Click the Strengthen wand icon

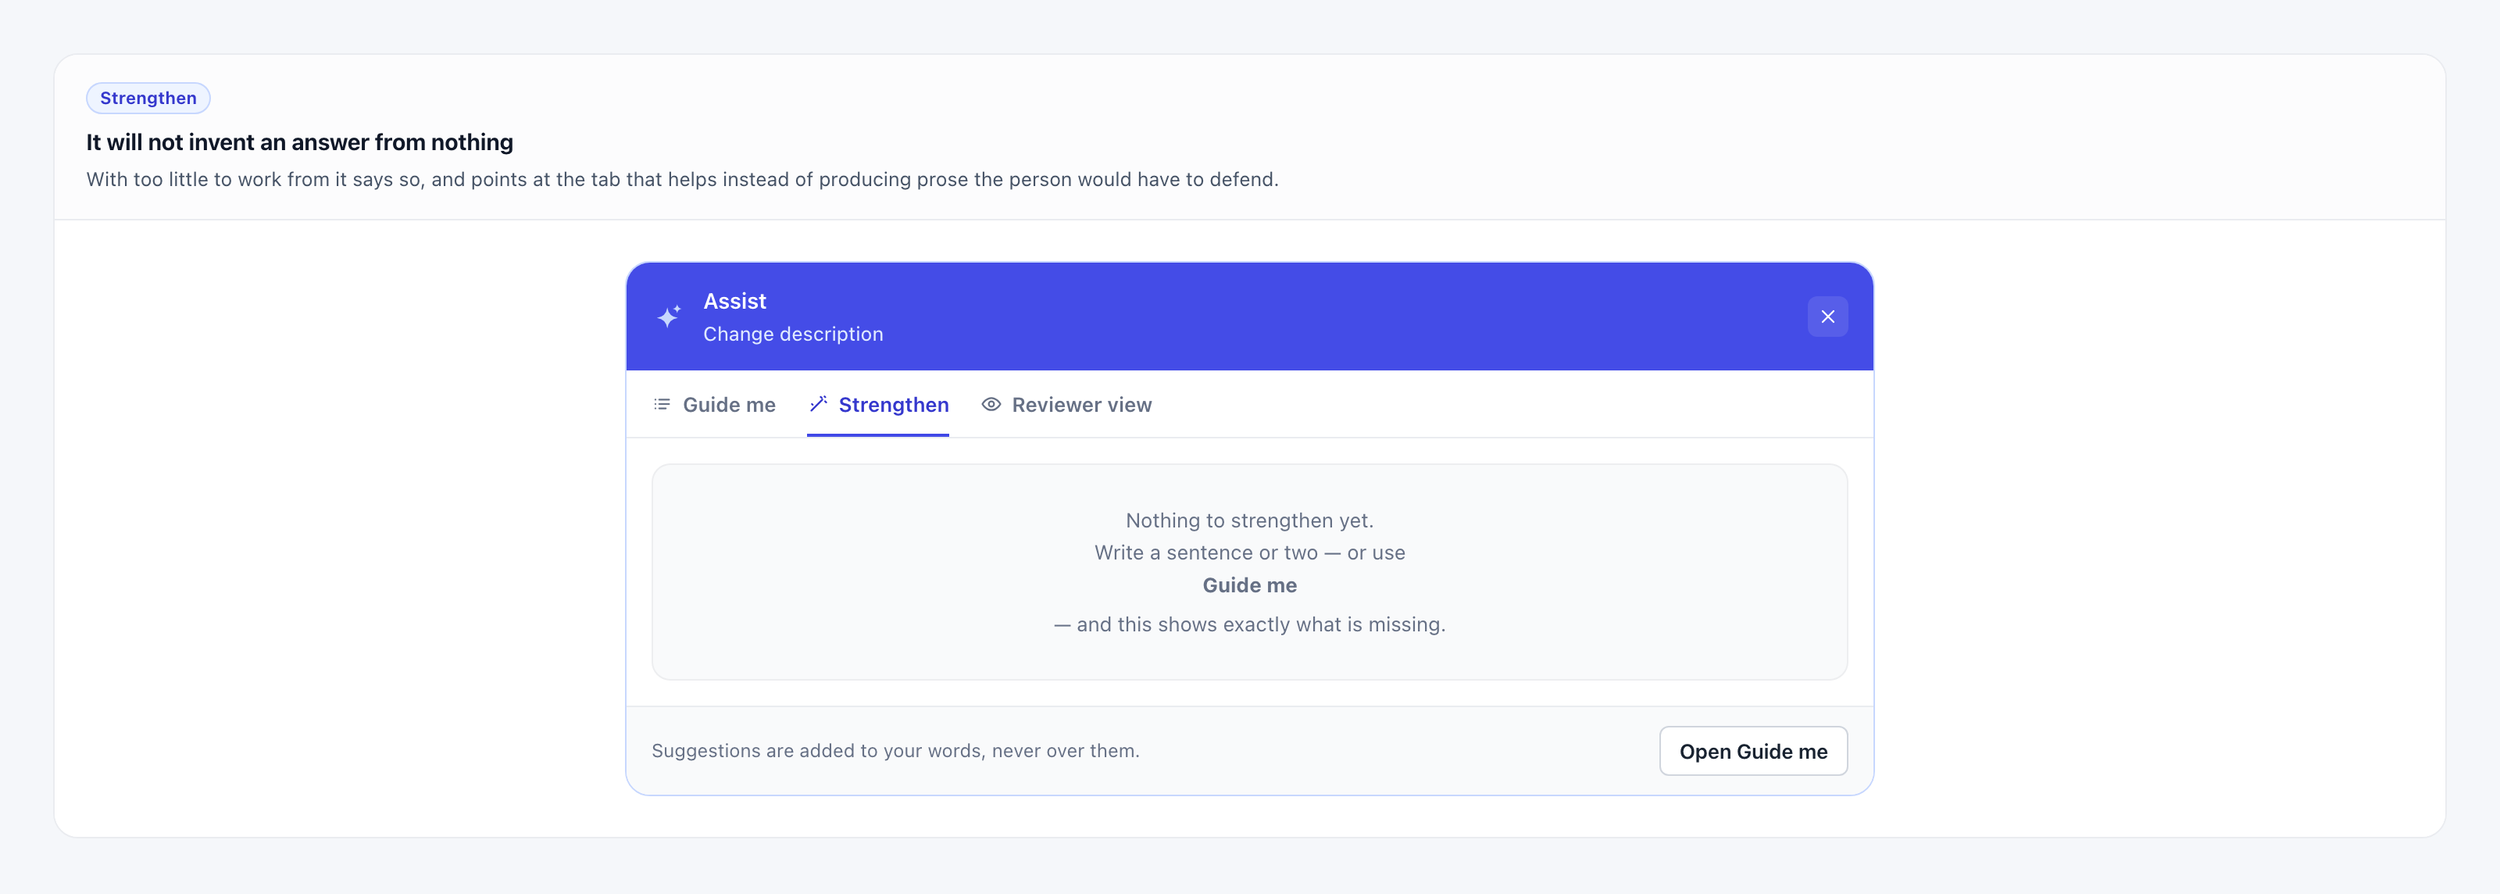[818, 404]
